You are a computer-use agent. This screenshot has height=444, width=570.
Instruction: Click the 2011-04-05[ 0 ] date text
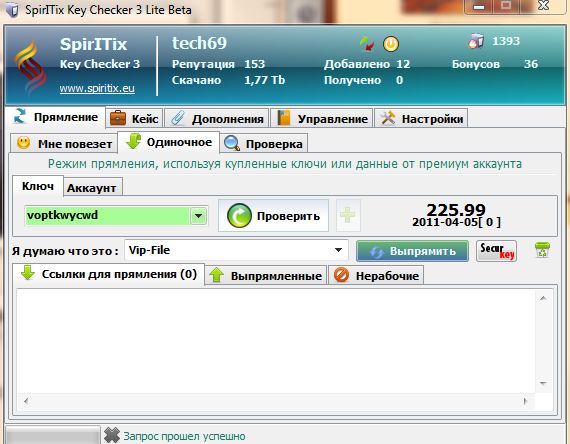coord(456,222)
